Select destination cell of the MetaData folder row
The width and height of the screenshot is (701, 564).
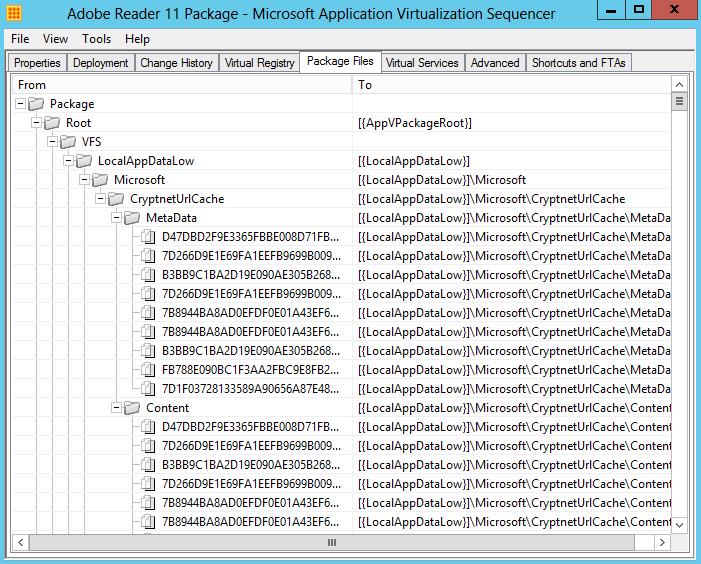tap(514, 218)
